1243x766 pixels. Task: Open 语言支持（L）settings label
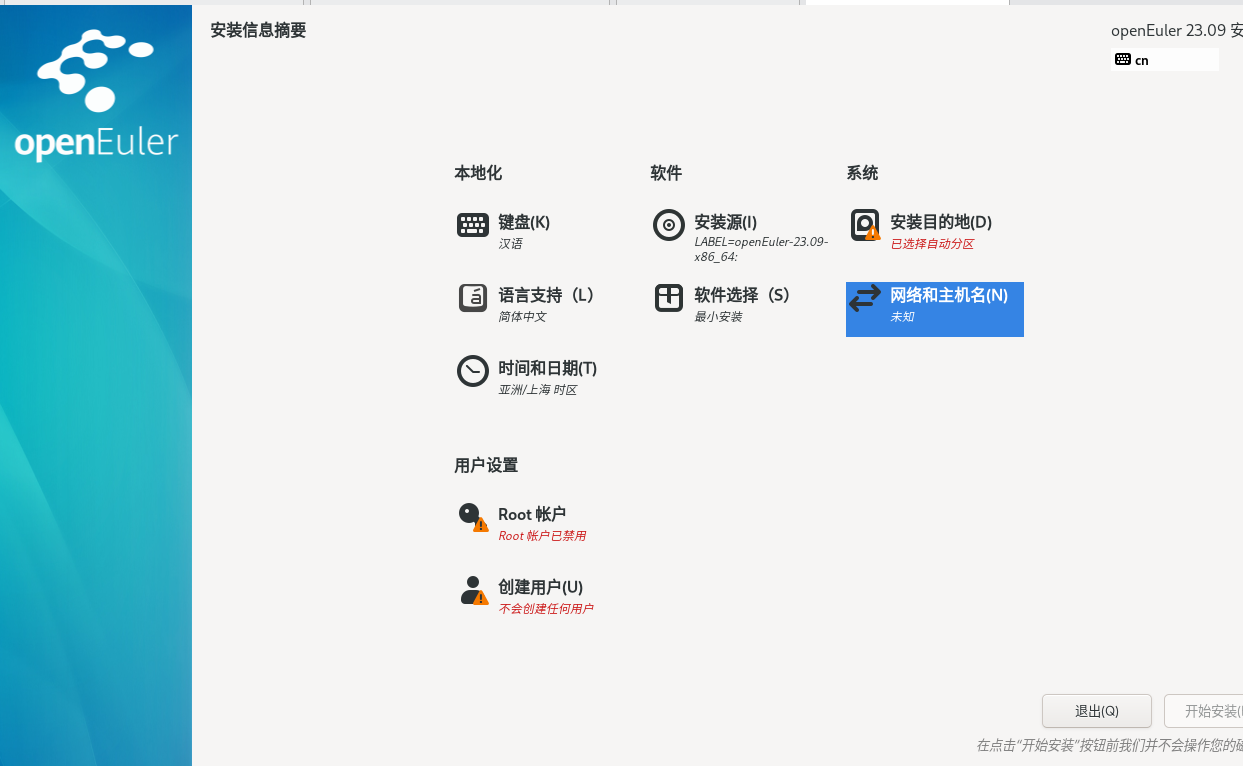point(546,295)
